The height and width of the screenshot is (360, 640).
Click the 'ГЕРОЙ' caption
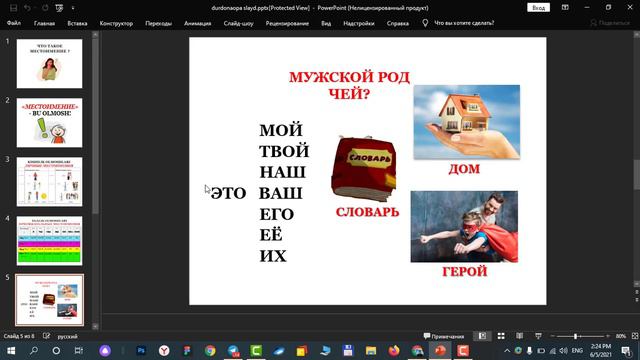[x=464, y=271]
